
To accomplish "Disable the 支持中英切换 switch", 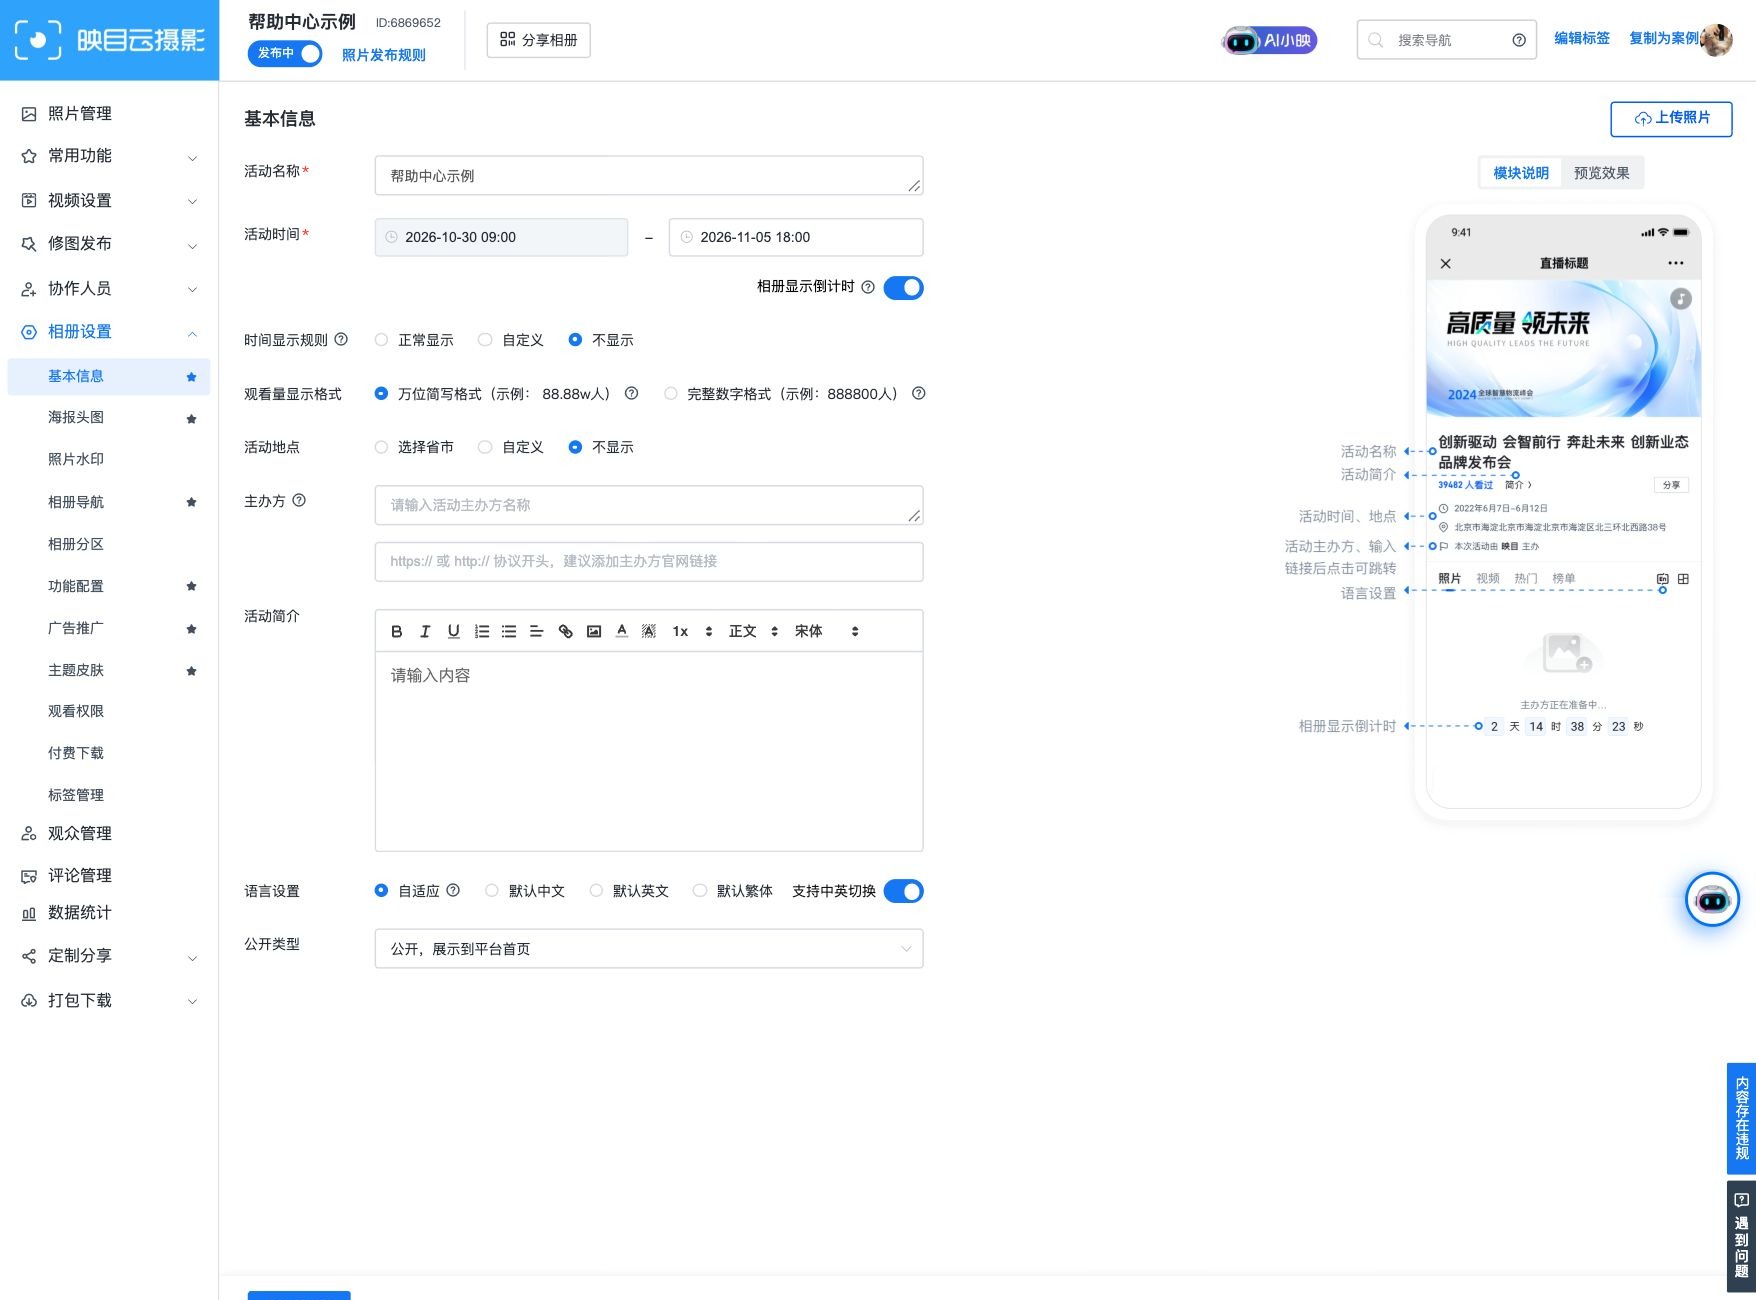I will pos(904,891).
